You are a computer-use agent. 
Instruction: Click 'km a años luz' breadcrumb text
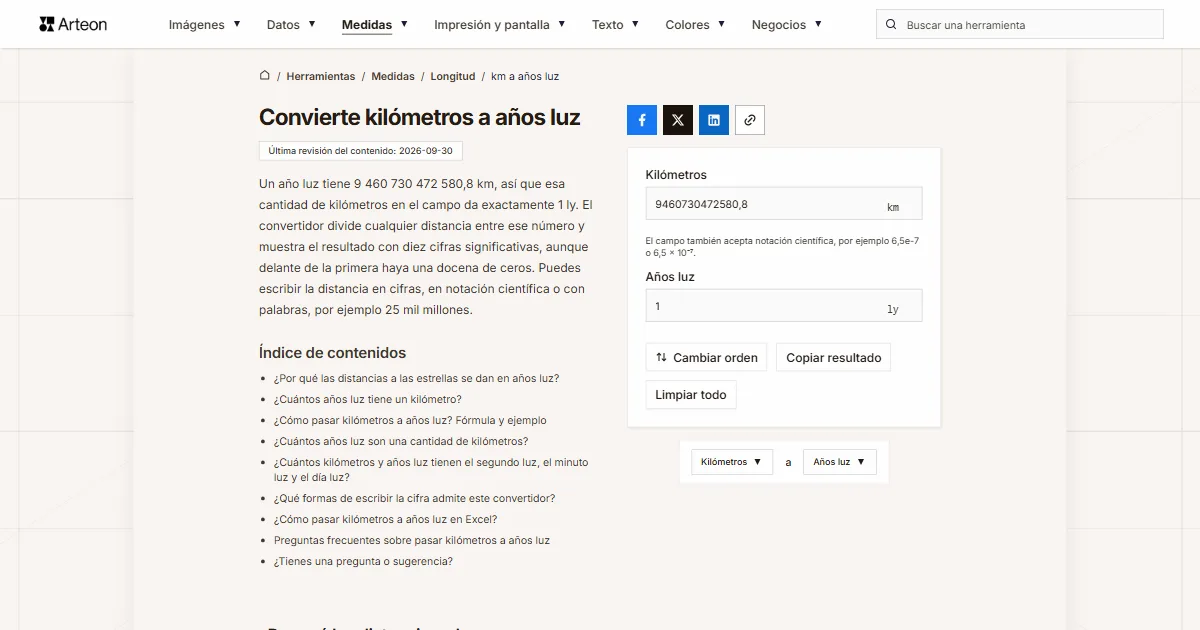coord(525,76)
